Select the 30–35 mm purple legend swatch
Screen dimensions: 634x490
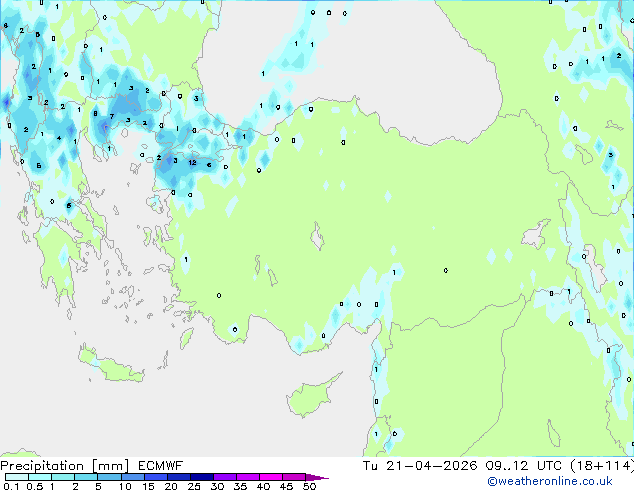click(224, 477)
